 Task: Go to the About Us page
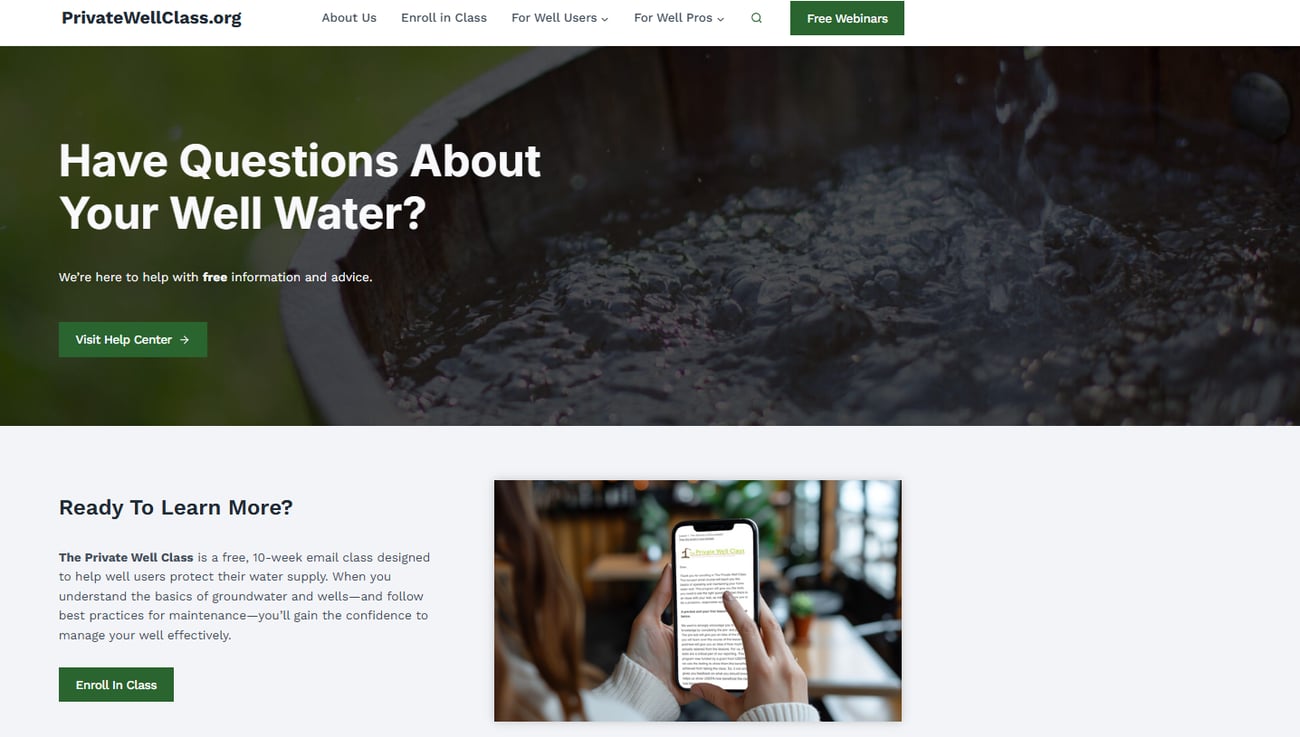(x=349, y=18)
